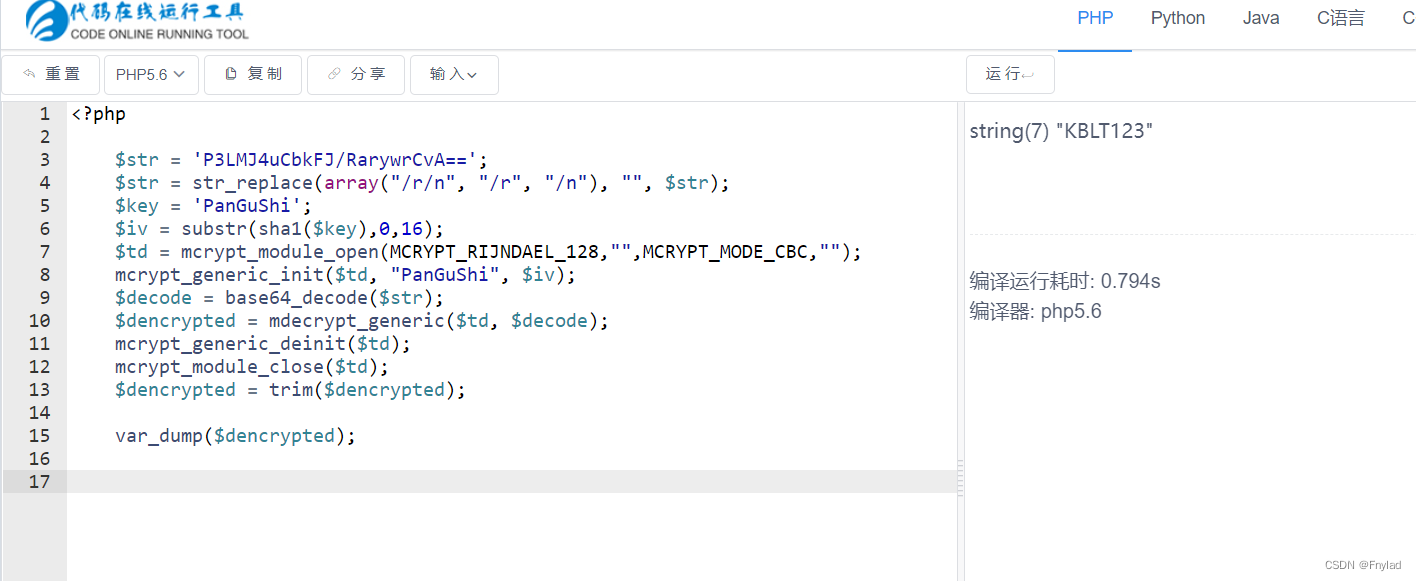This screenshot has width=1416, height=581.
Task: Select the Java language tab
Action: coord(1260,19)
